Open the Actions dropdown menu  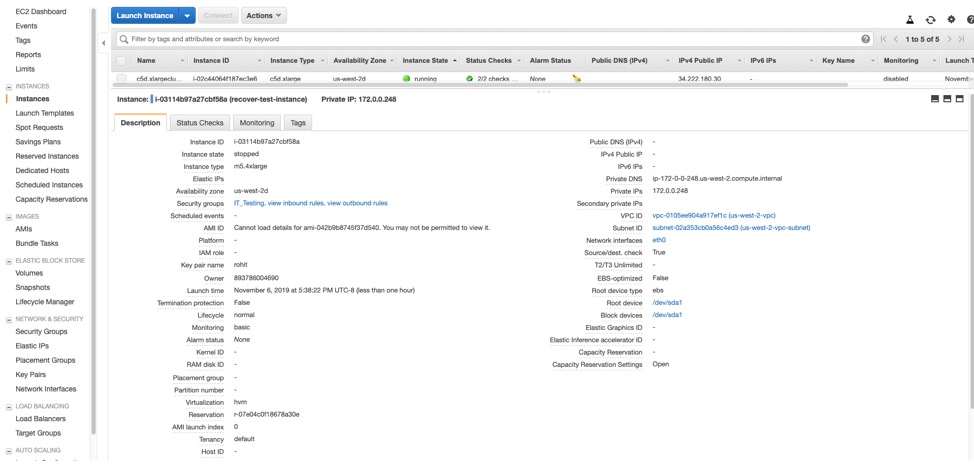click(x=264, y=16)
